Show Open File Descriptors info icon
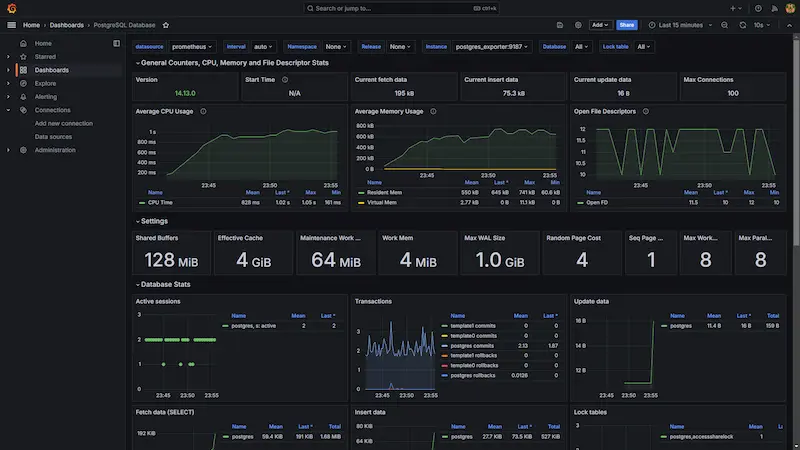800x450 pixels. (x=646, y=111)
